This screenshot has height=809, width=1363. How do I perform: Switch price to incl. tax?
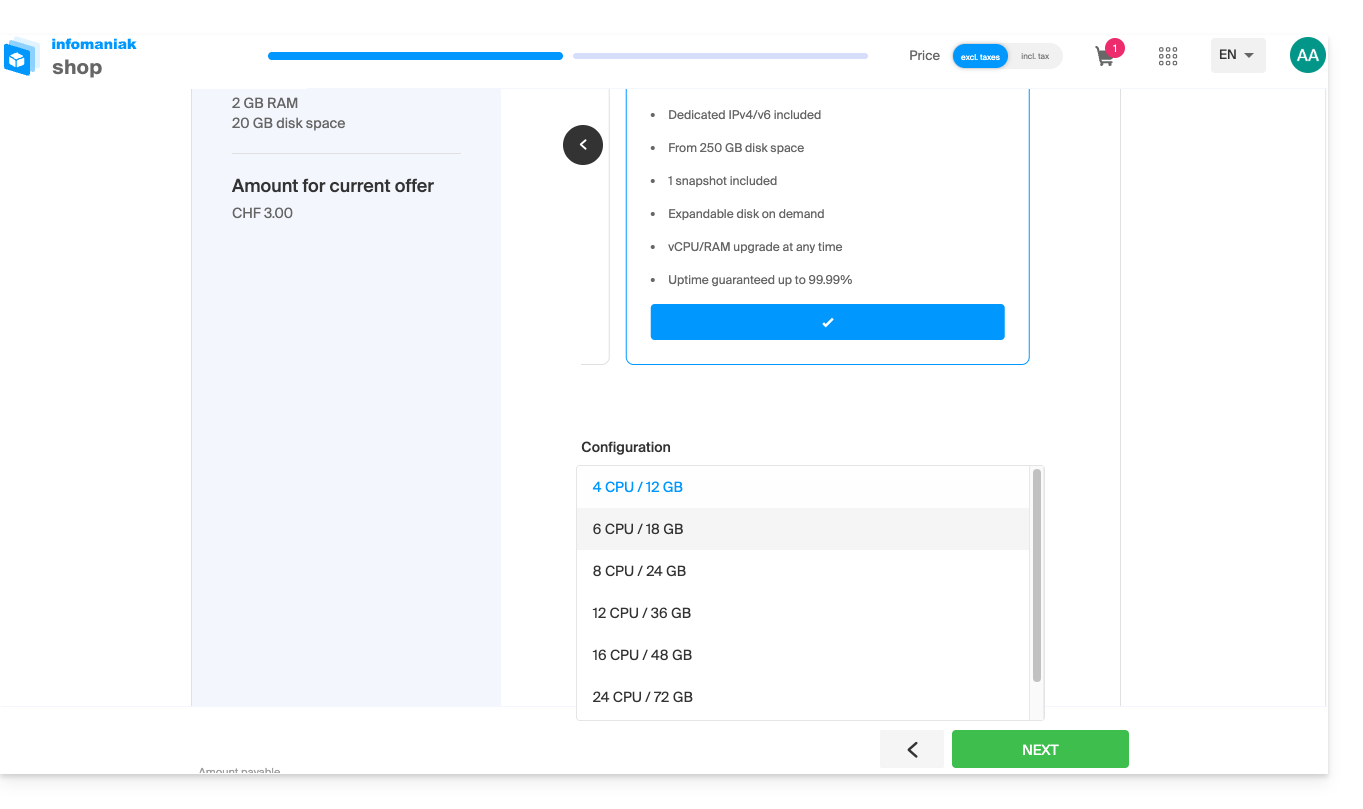coord(1035,56)
